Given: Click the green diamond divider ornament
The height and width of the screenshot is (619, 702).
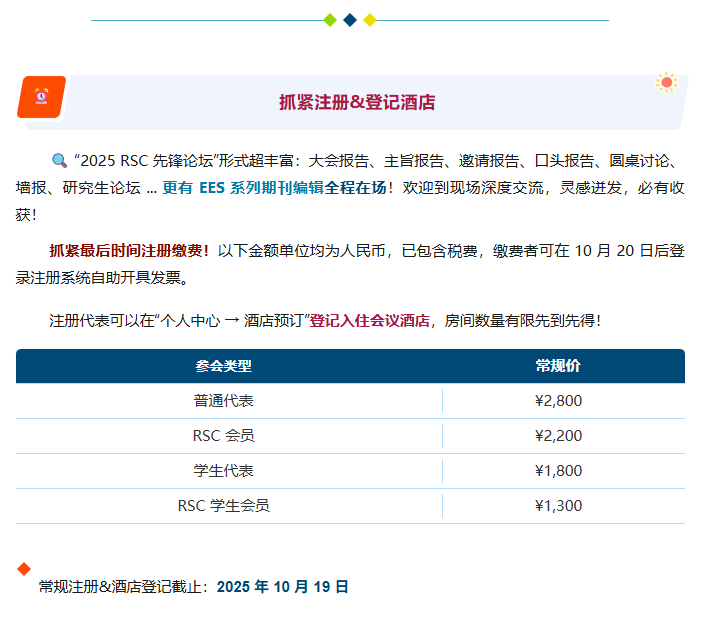Looking at the screenshot, I should pos(330,20).
